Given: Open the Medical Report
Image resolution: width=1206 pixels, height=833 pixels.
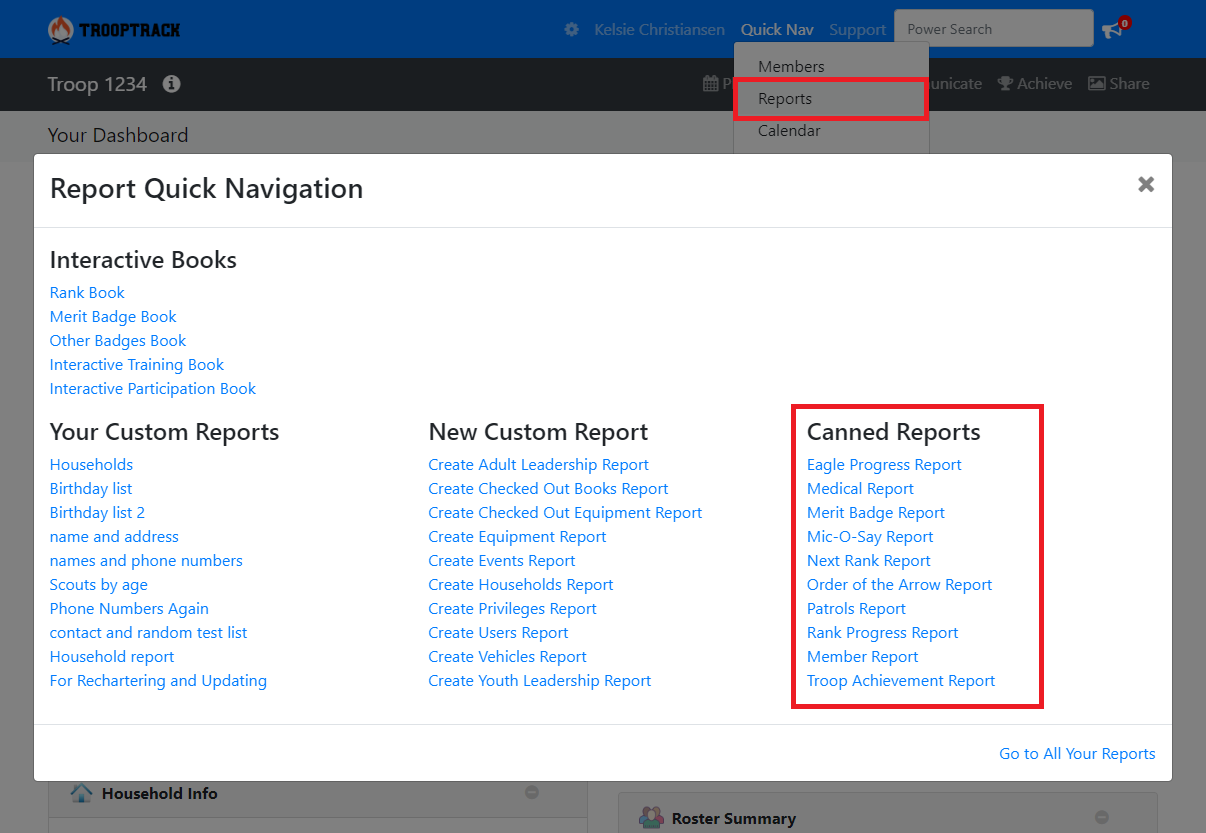Looking at the screenshot, I should [x=860, y=489].
